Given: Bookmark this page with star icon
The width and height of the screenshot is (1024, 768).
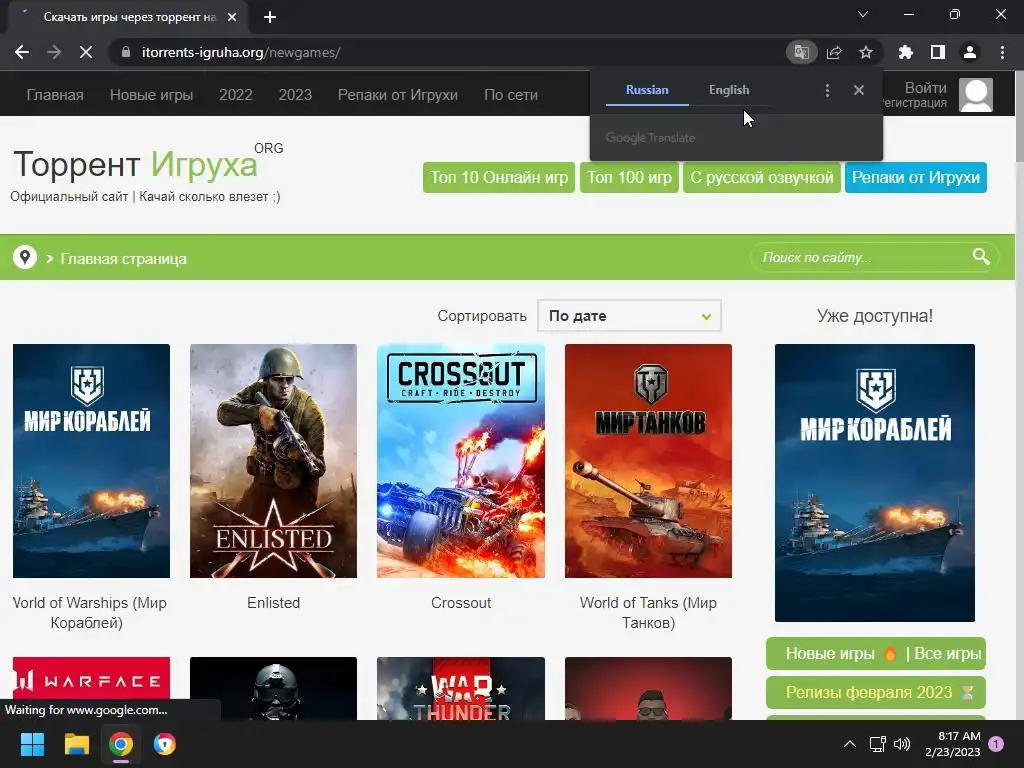Looking at the screenshot, I should 866,52.
